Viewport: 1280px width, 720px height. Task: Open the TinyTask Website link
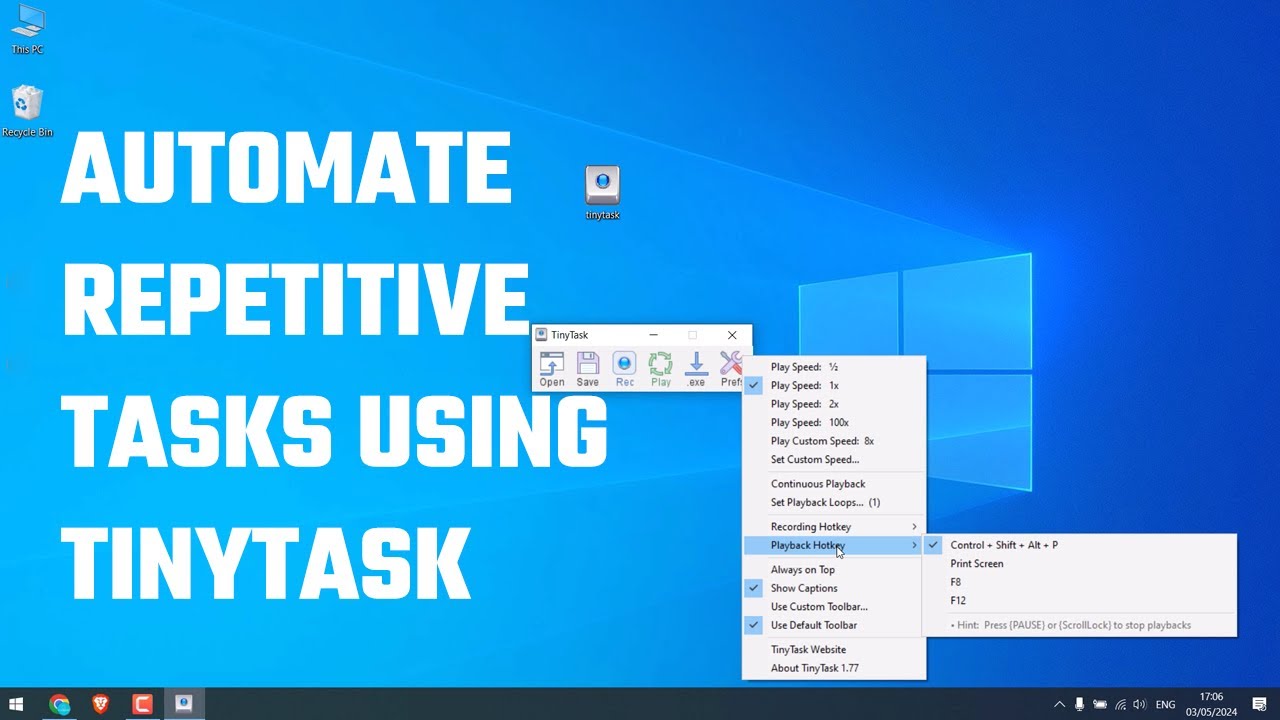(x=834, y=650)
